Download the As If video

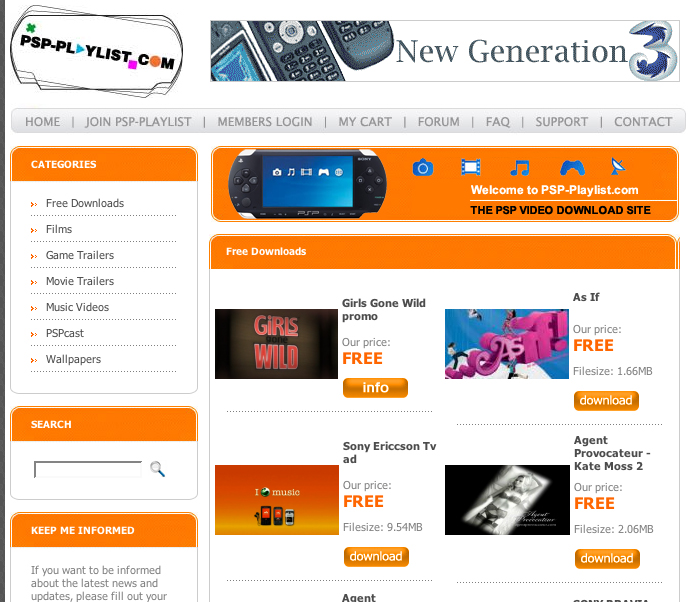pos(606,401)
